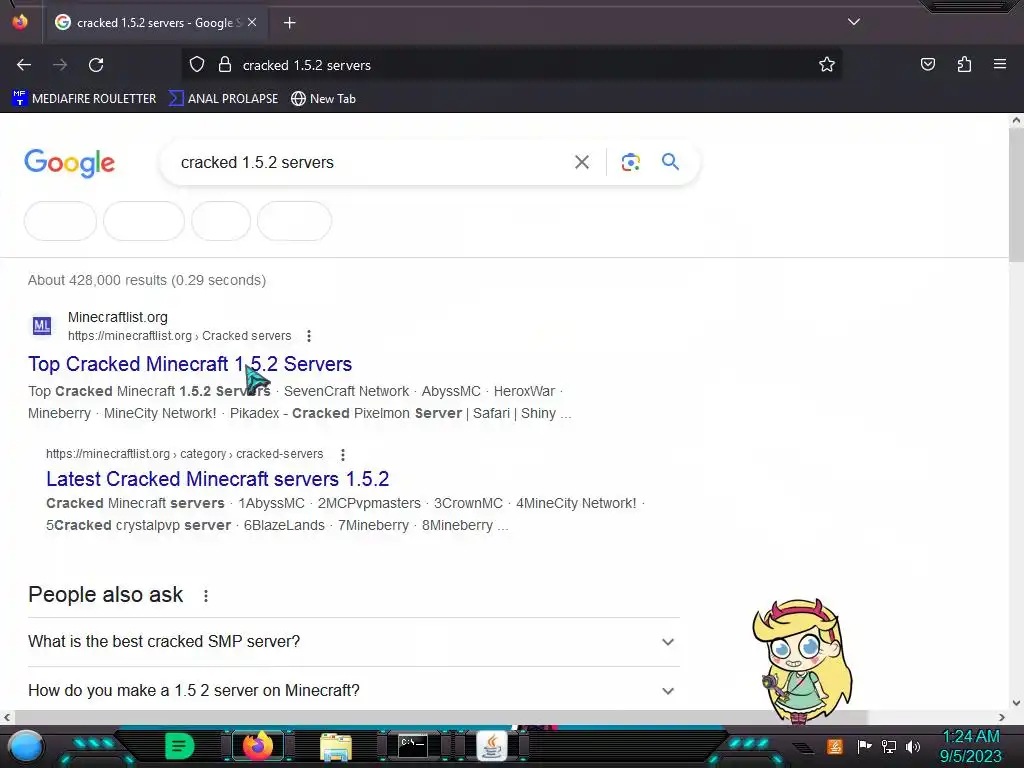The height and width of the screenshot is (768, 1024).
Task: Open People also ask options menu
Action: tap(206, 596)
